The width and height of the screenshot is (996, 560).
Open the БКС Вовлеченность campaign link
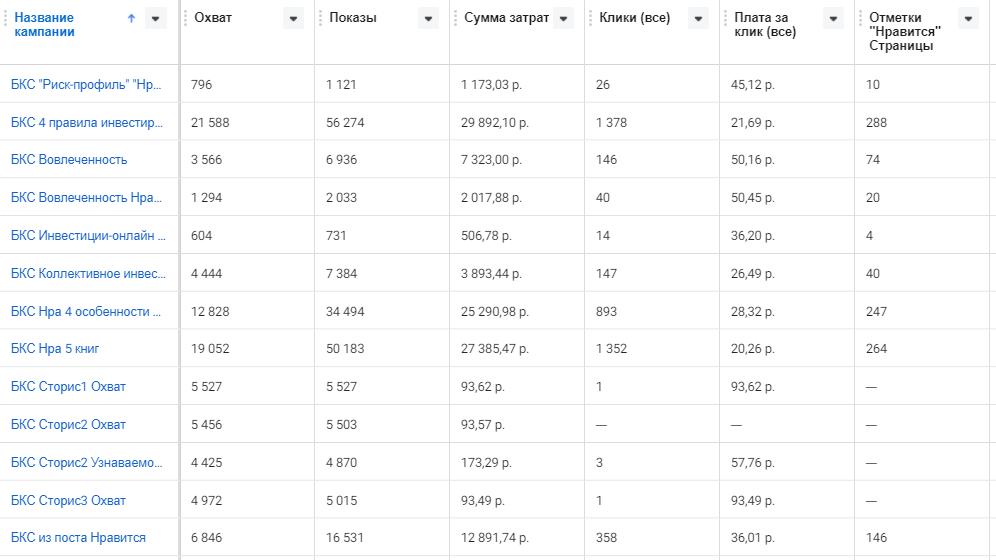point(69,160)
